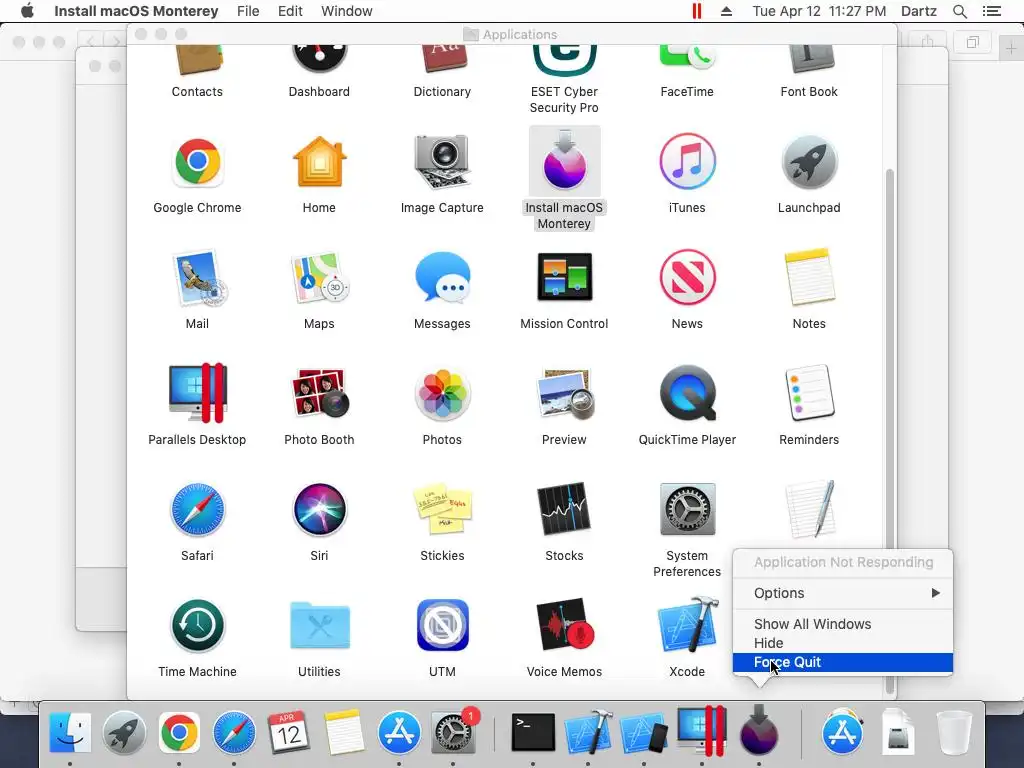This screenshot has height=768, width=1024.
Task: Open Spotlight search in the menu bar
Action: point(959,11)
